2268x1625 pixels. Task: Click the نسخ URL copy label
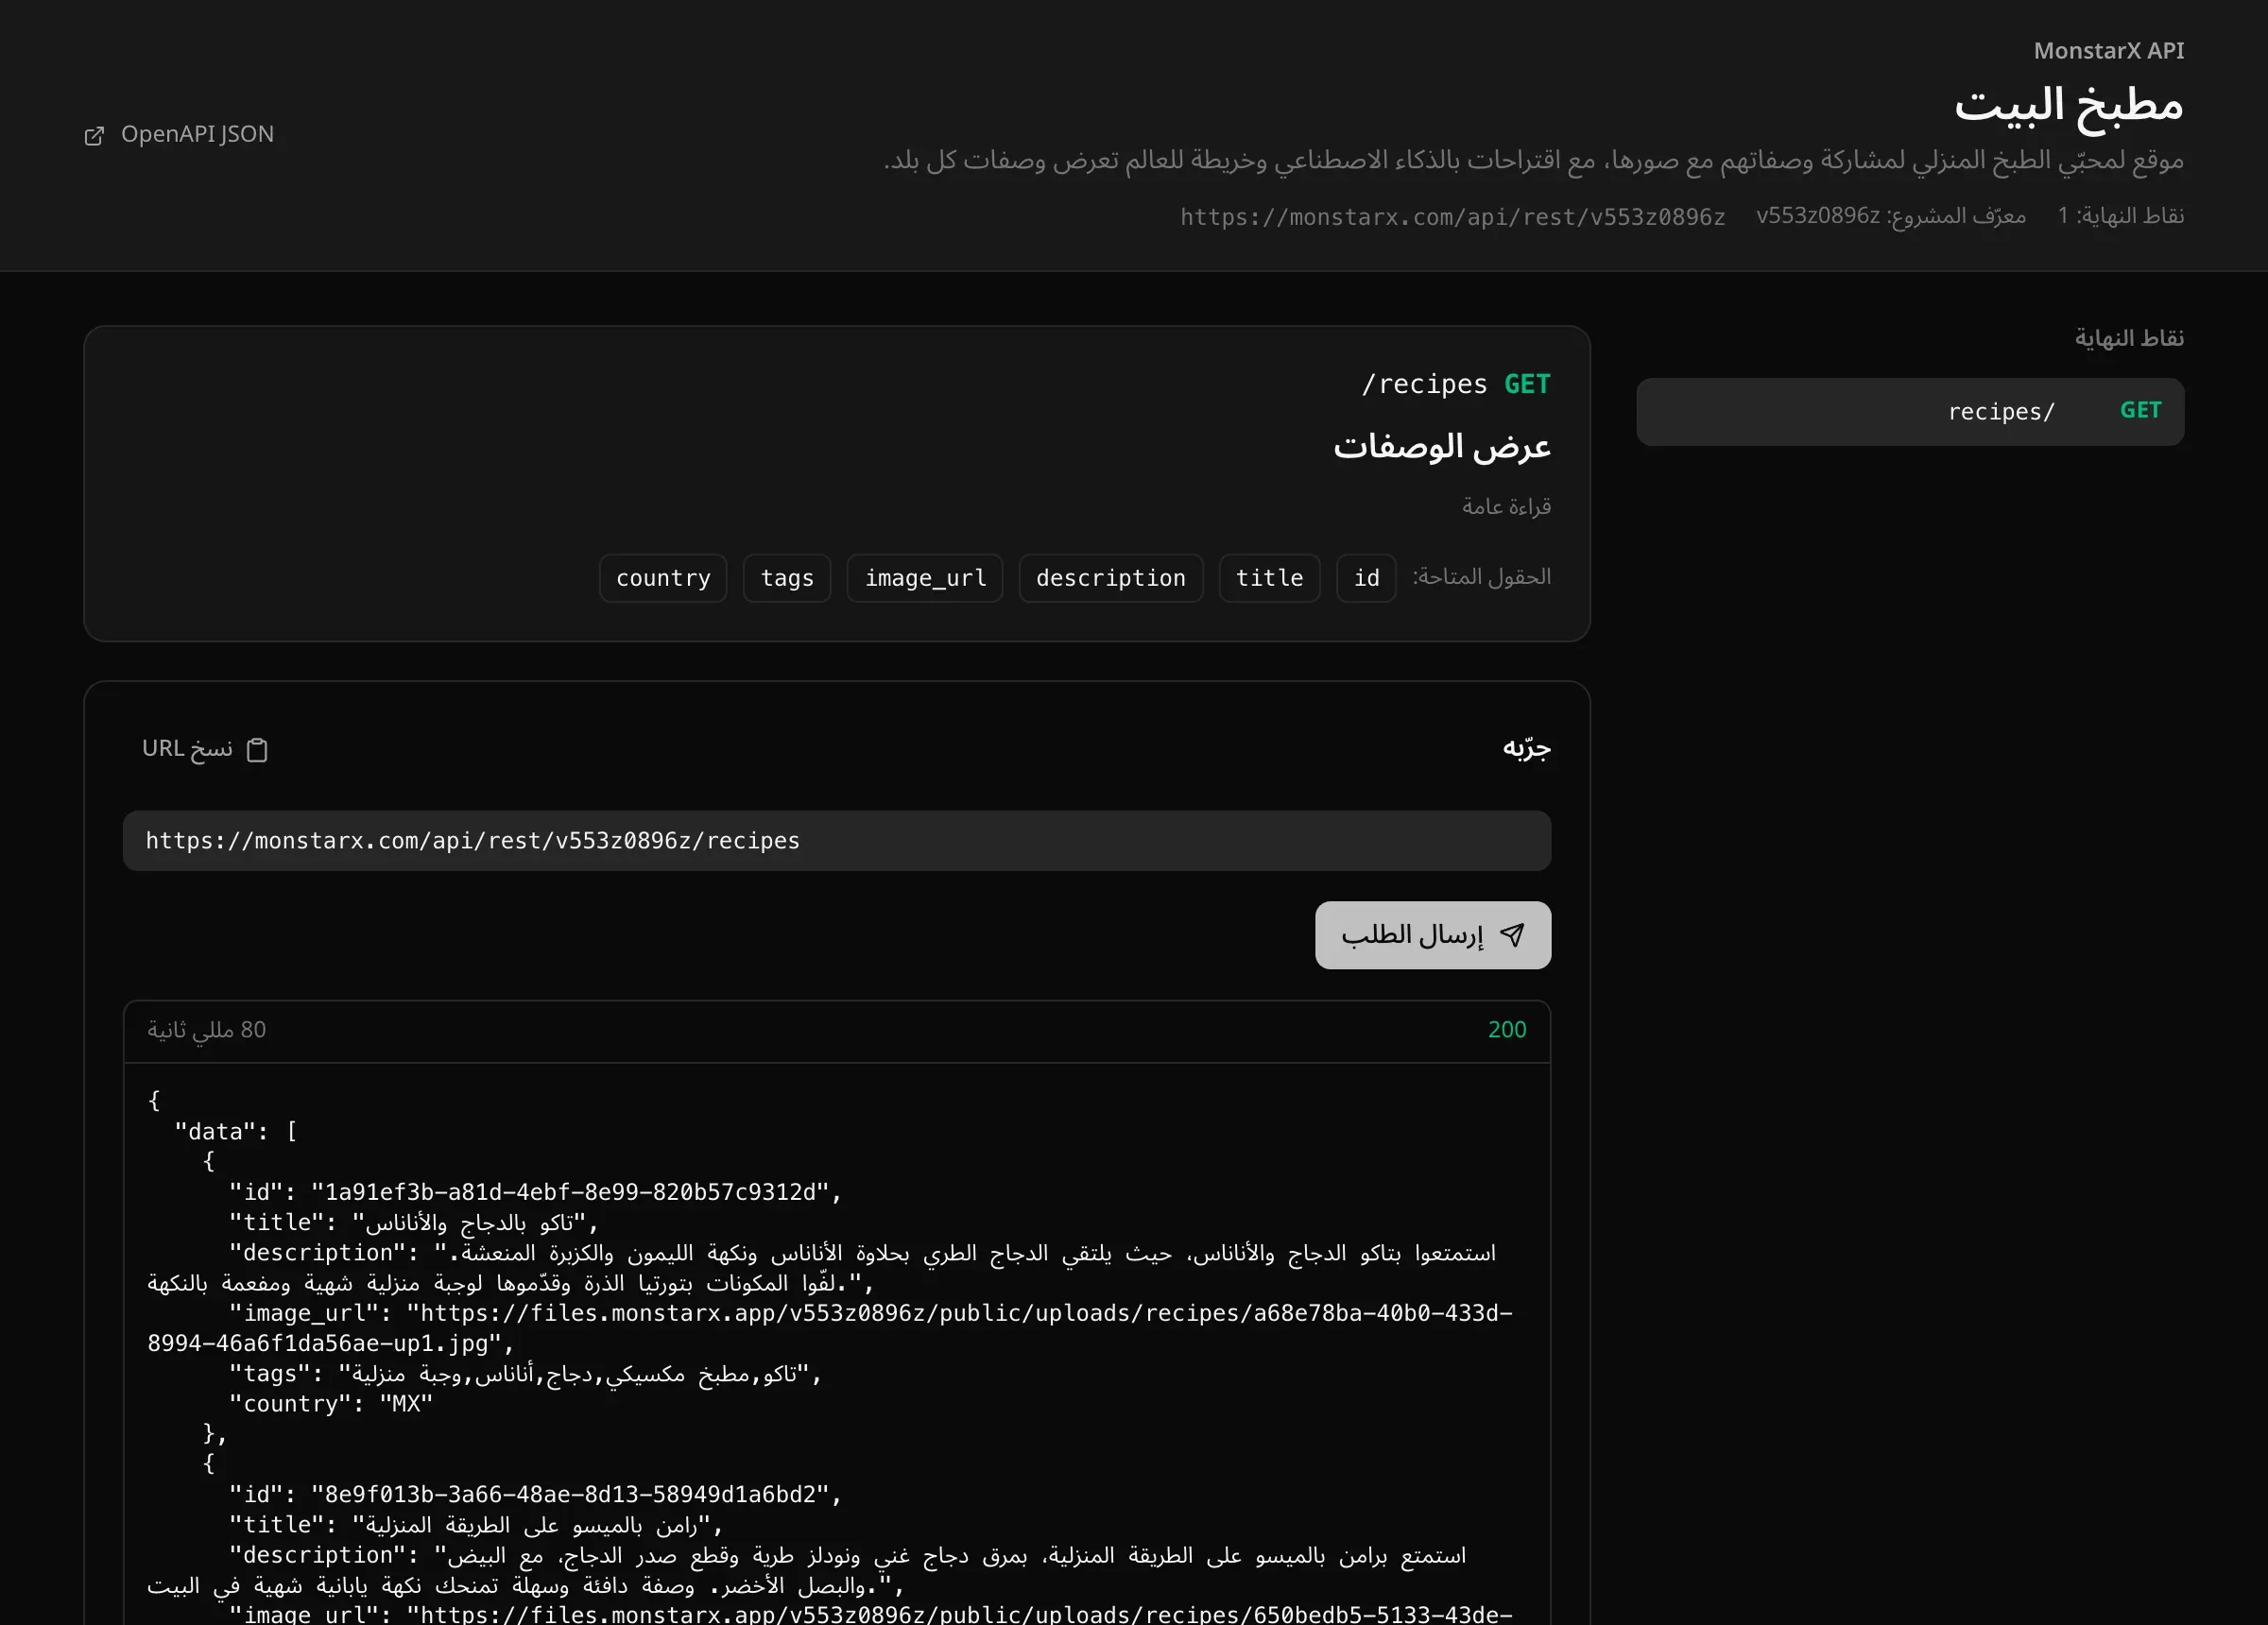[x=187, y=748]
